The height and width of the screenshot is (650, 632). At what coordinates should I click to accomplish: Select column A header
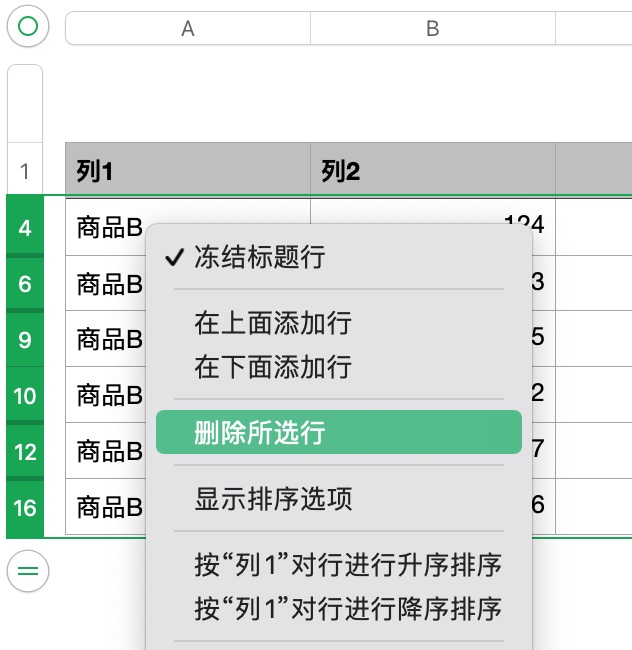pos(187,29)
